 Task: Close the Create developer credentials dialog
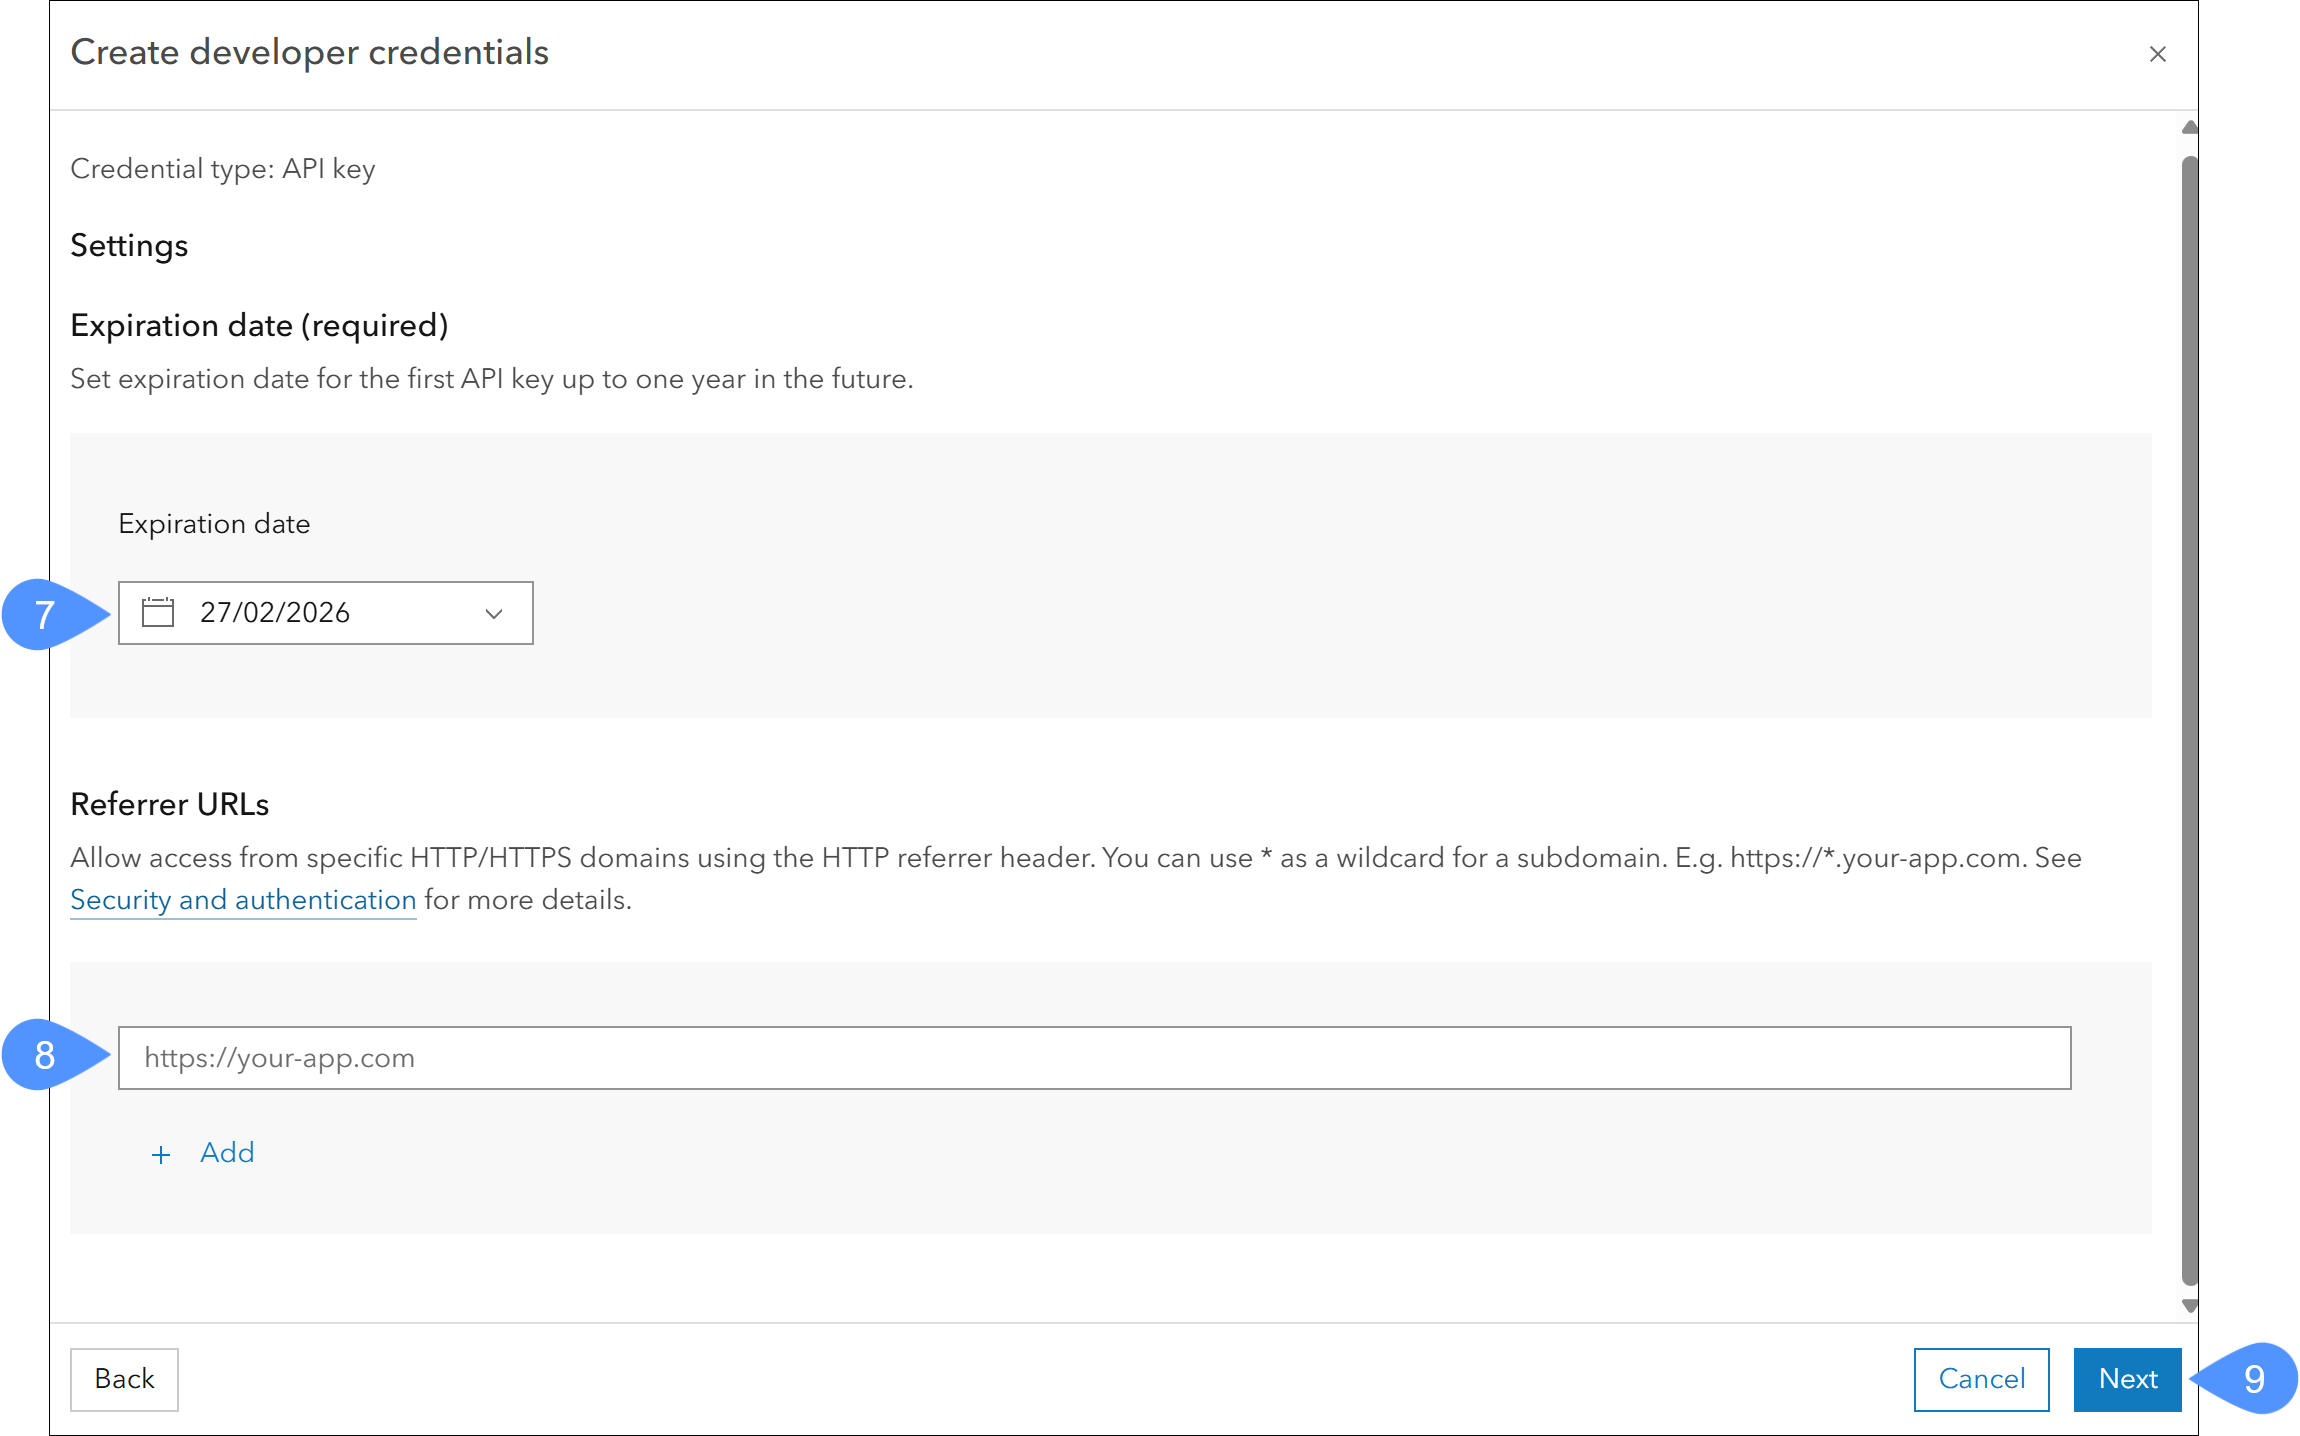click(2157, 54)
